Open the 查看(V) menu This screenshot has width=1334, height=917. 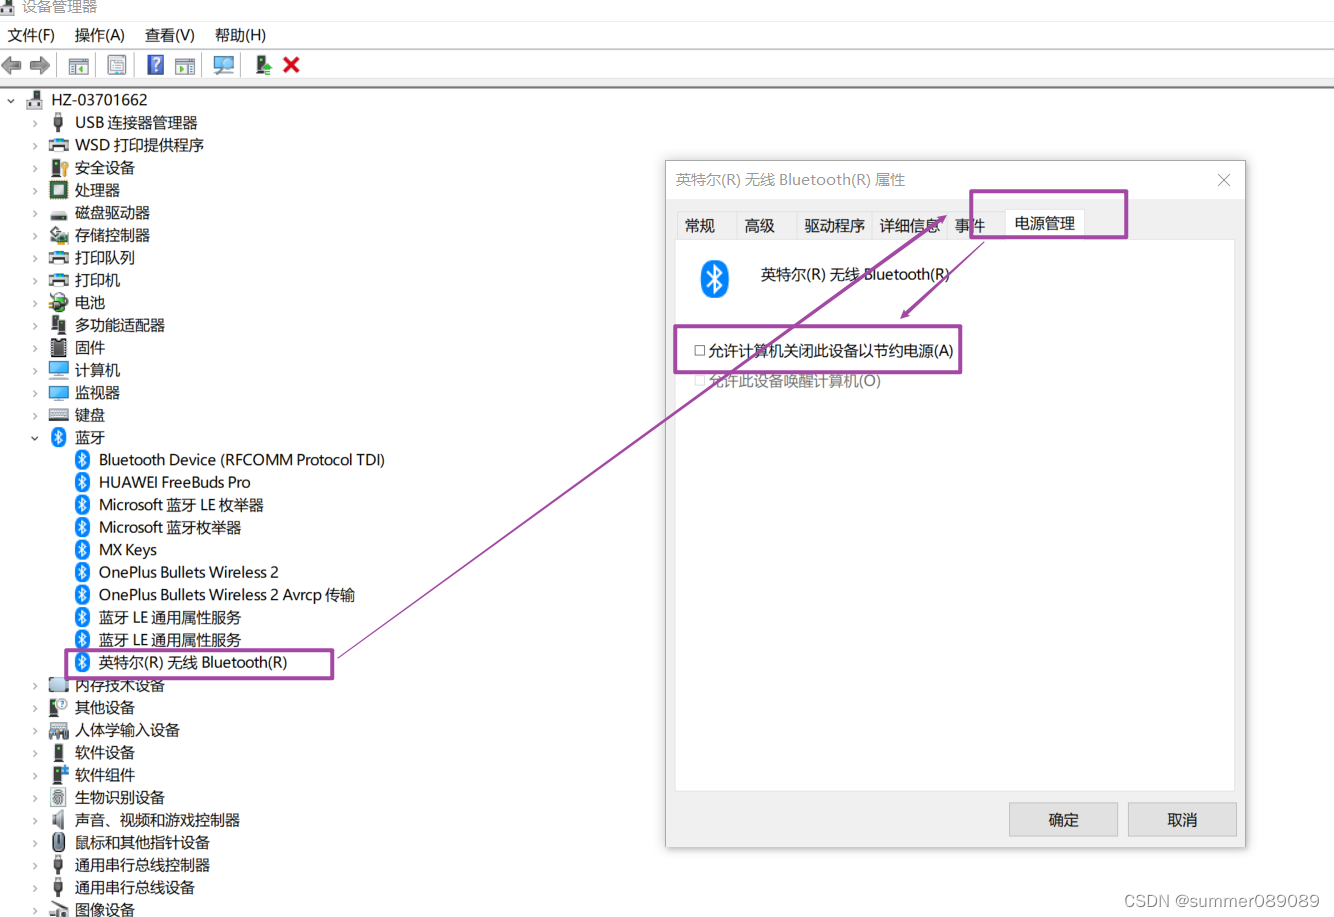169,35
